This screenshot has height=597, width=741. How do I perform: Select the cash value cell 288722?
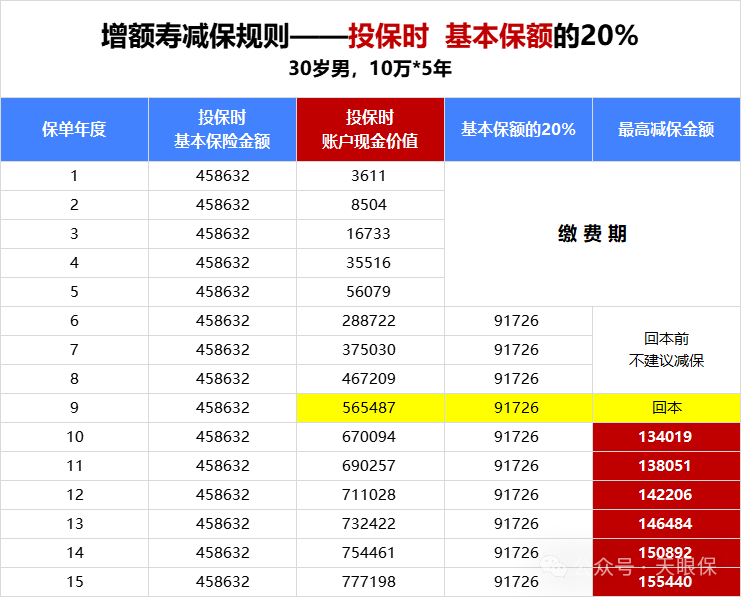pos(370,321)
